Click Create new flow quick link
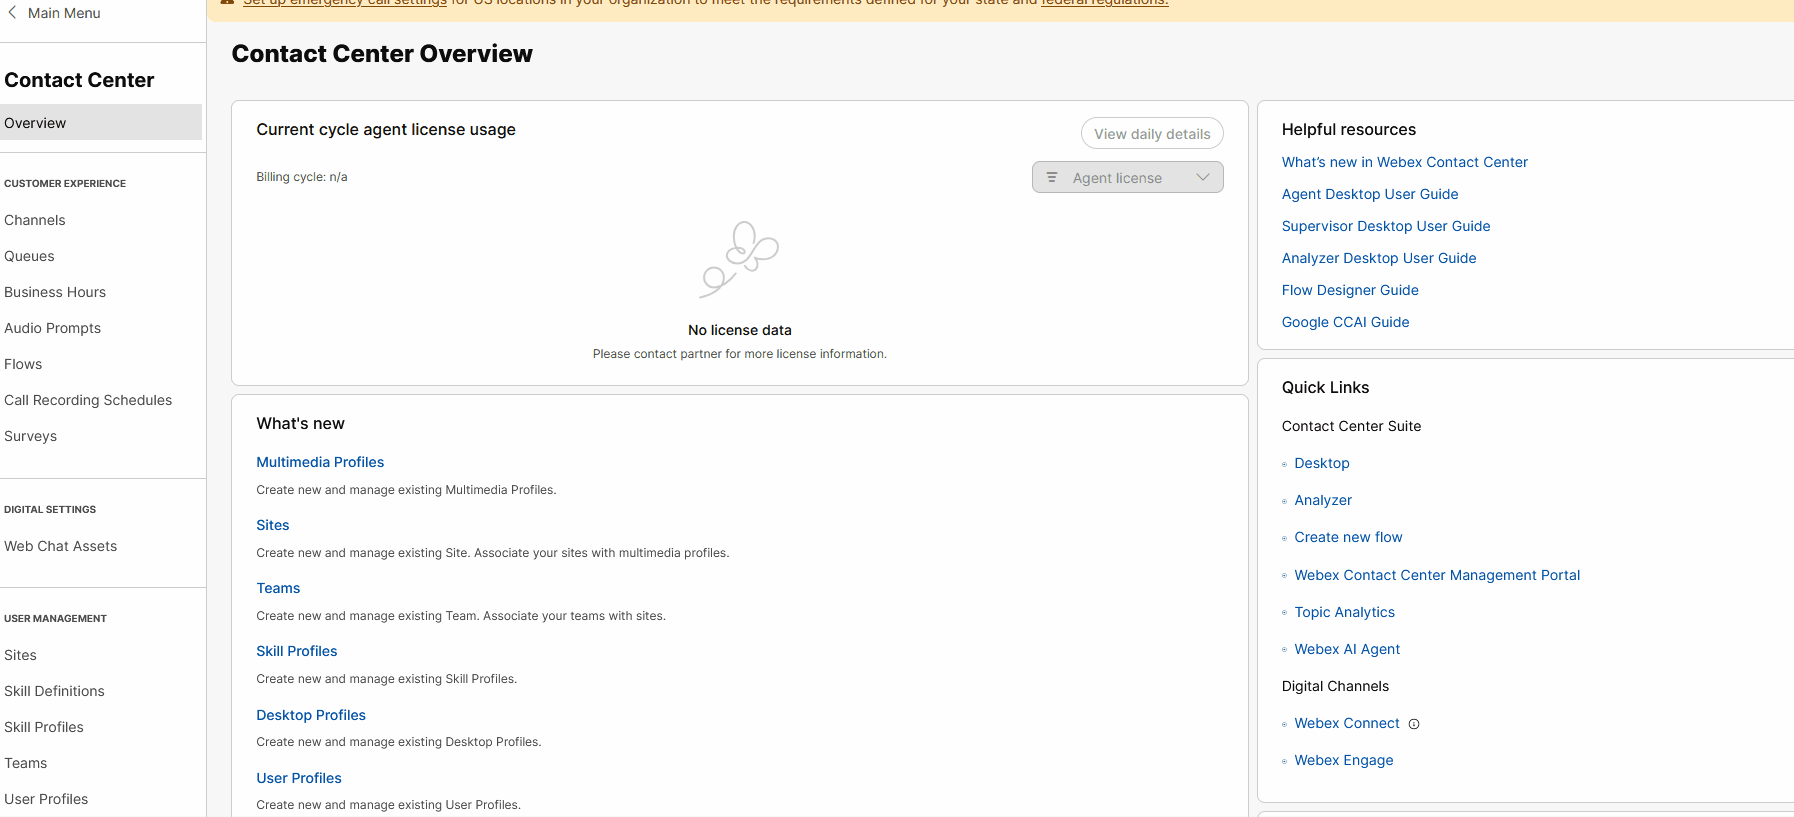1794x817 pixels. click(1348, 537)
